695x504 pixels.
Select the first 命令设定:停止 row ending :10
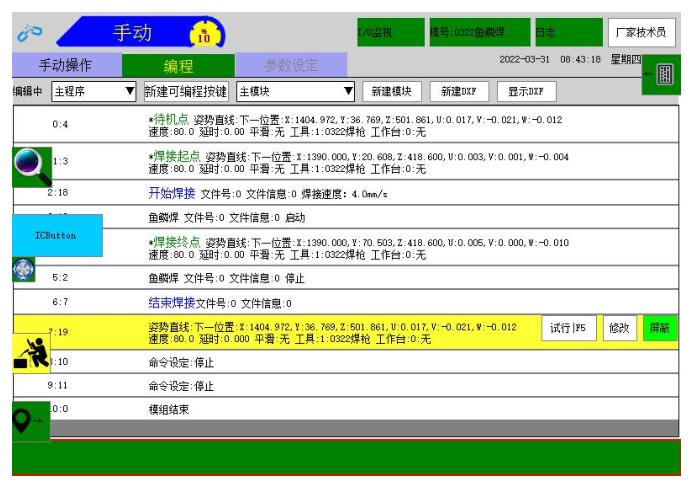click(346, 362)
